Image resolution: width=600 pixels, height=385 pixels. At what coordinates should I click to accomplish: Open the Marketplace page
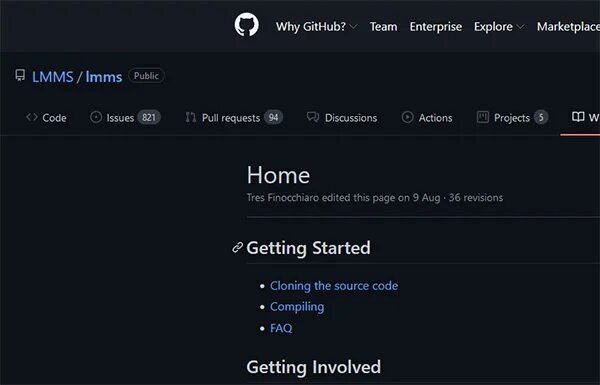[x=568, y=26]
